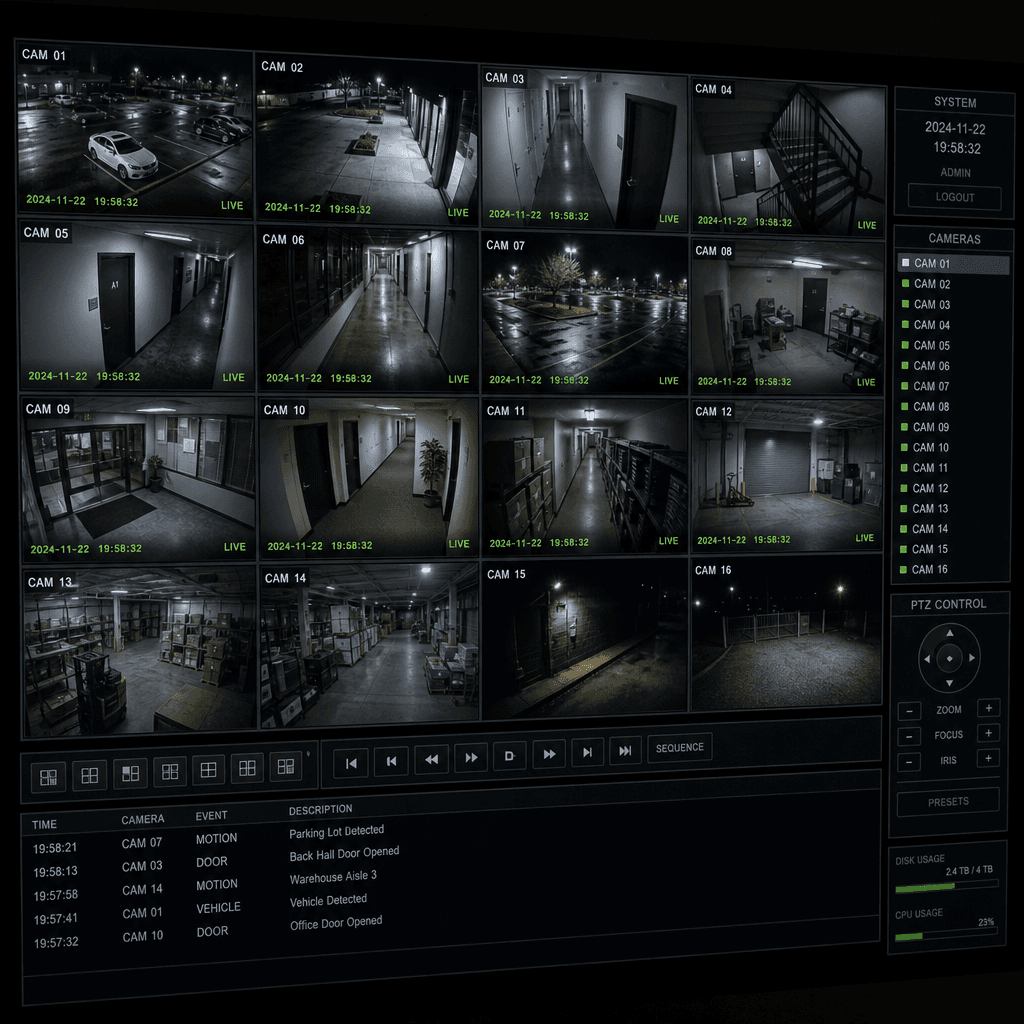Step back one frame in playback
The height and width of the screenshot is (1024, 1024).
click(391, 761)
